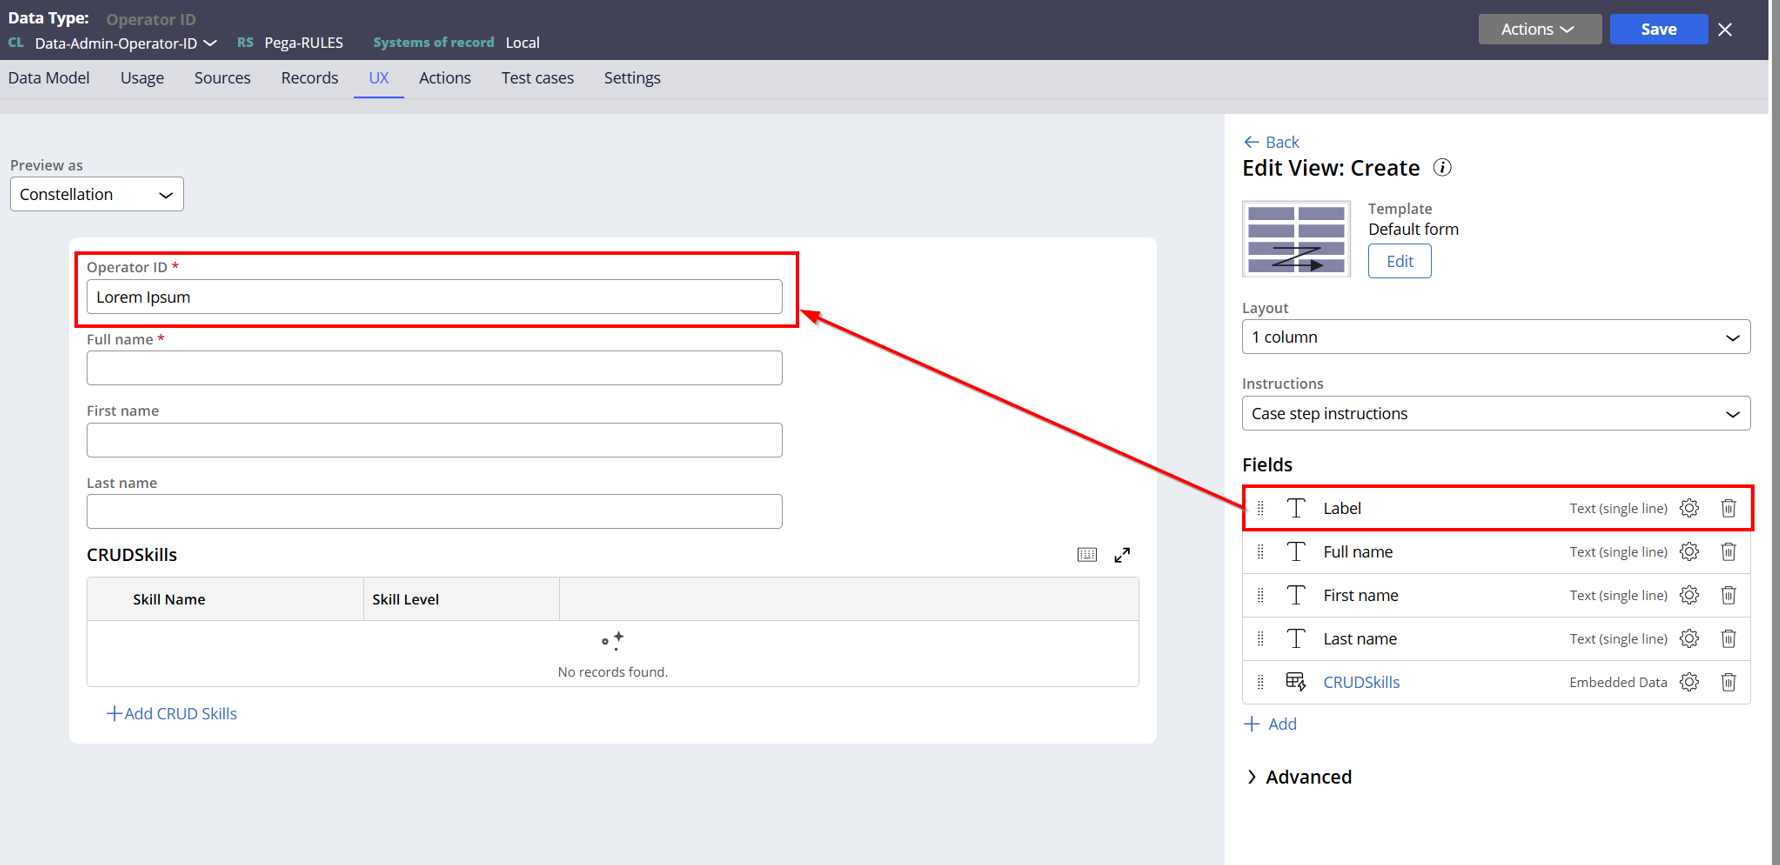
Task: Click the text type icon of Label field
Action: 1296,508
